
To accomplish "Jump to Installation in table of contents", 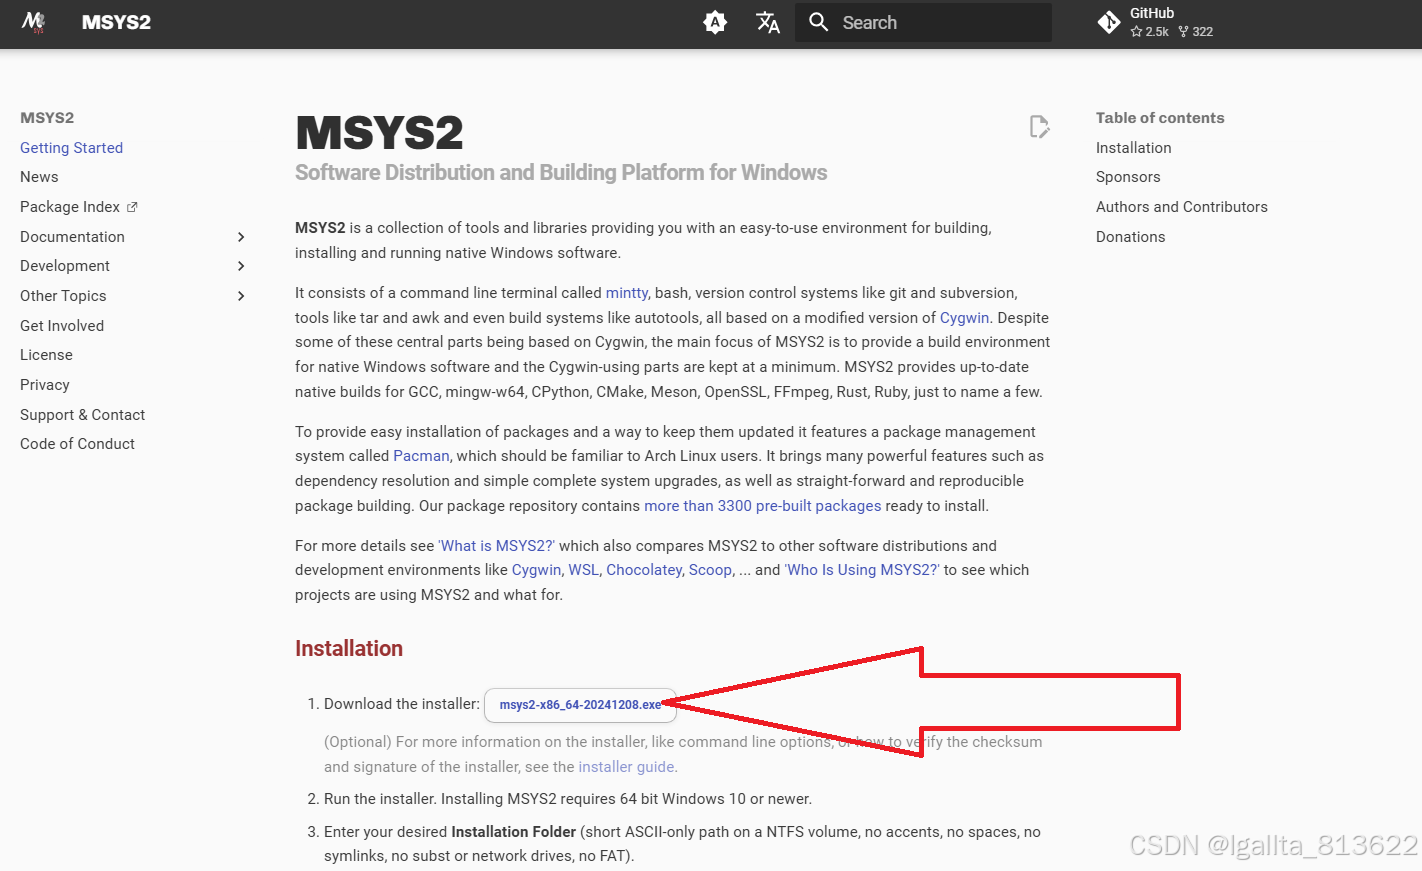I will tap(1133, 148).
